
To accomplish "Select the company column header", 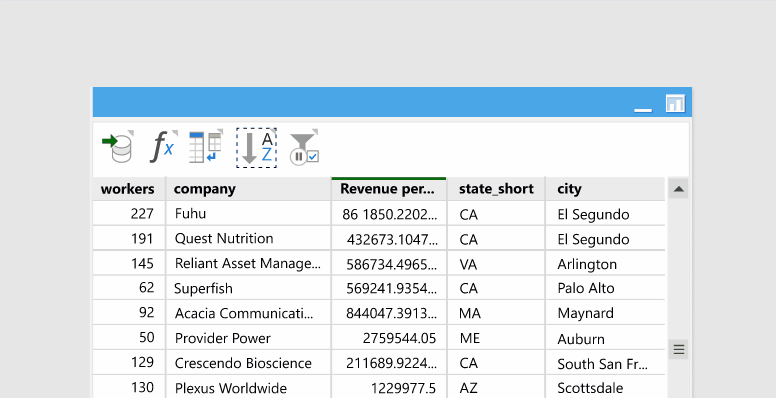I will coord(248,189).
